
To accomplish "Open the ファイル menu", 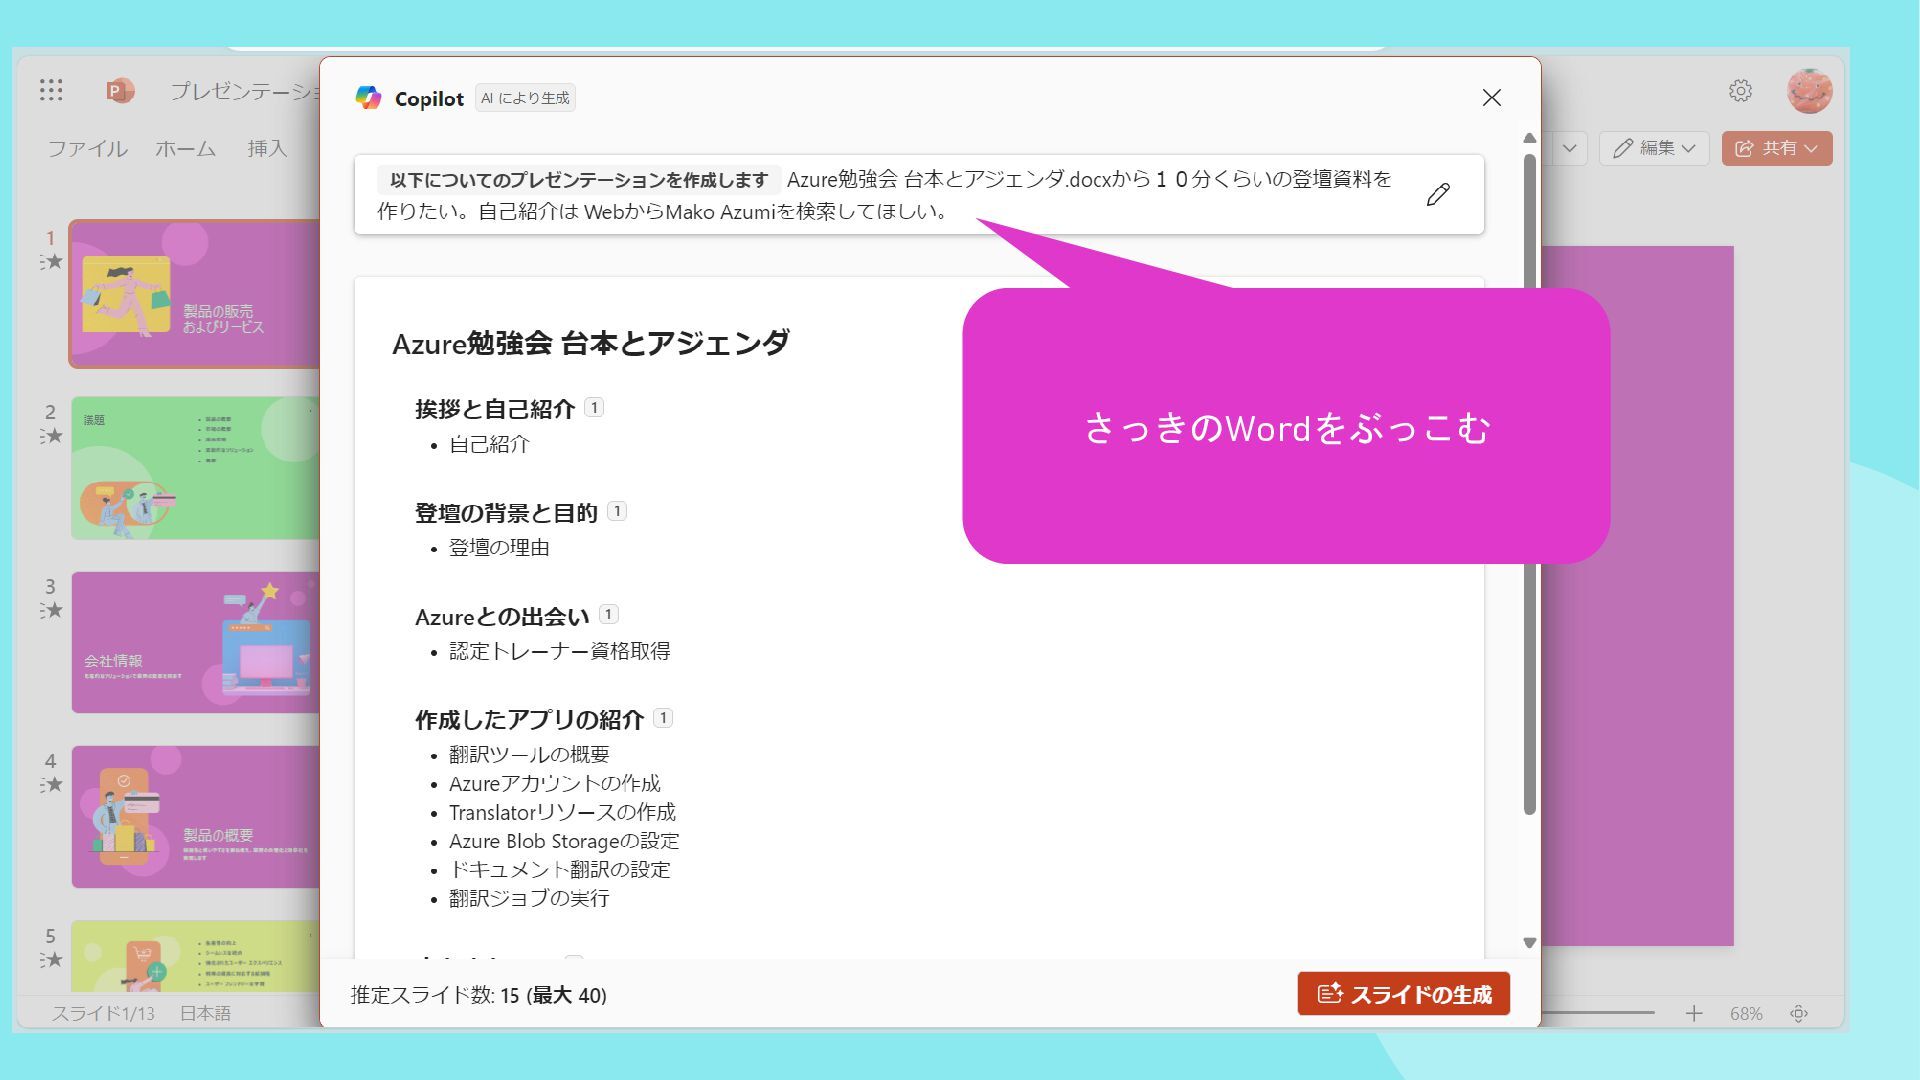I will (88, 148).
